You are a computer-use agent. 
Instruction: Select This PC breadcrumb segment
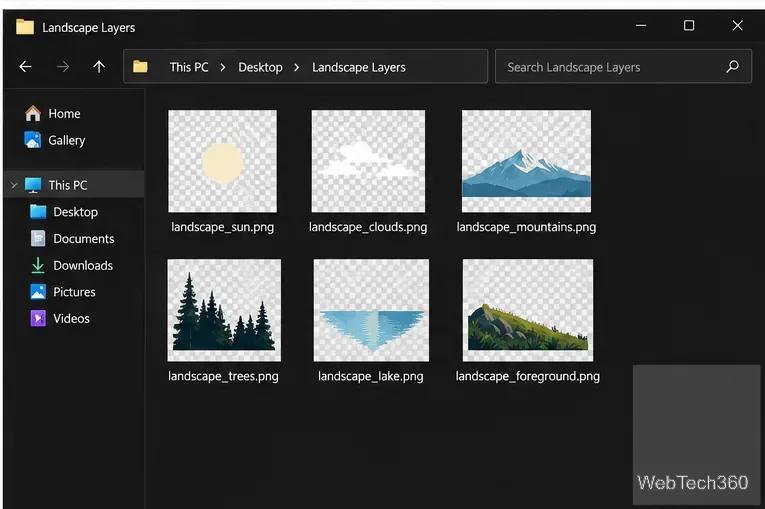189,67
